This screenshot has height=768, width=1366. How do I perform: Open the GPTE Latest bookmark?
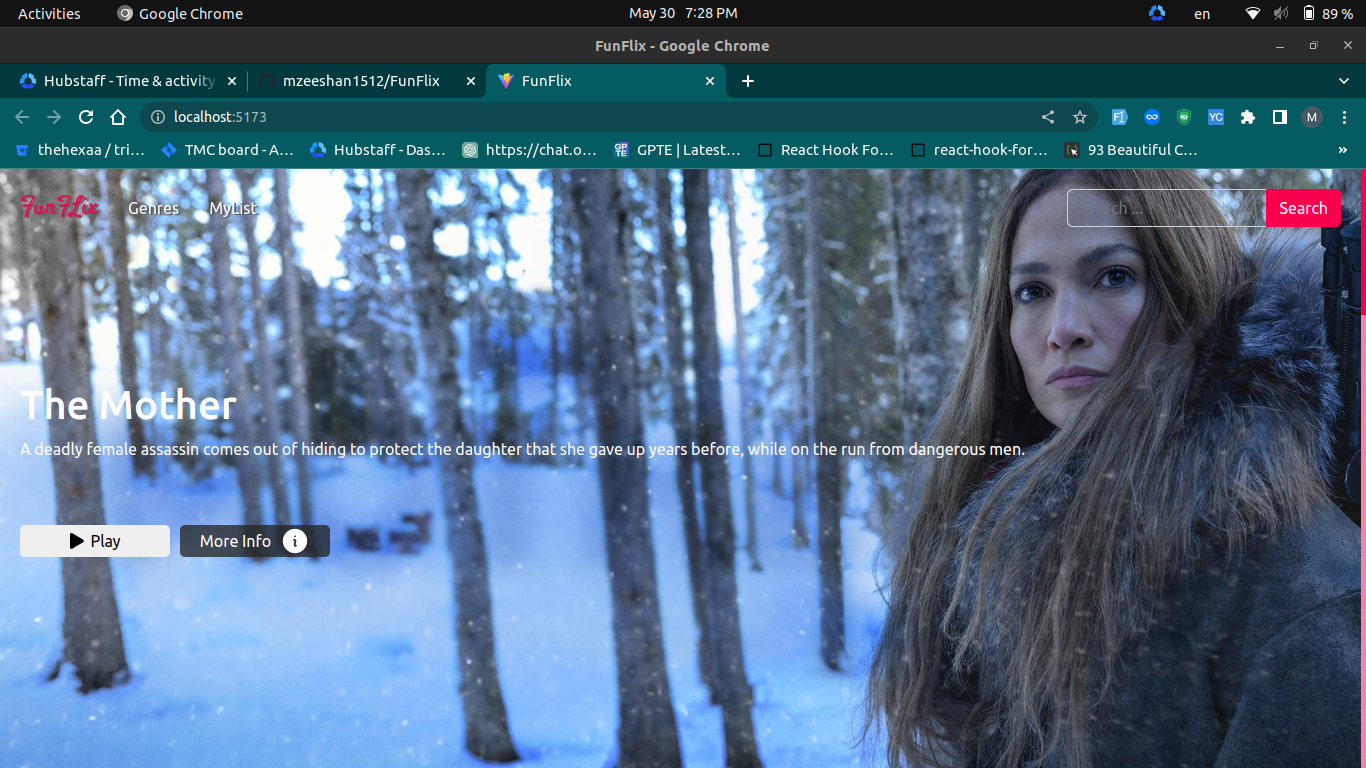pyautogui.click(x=677, y=150)
